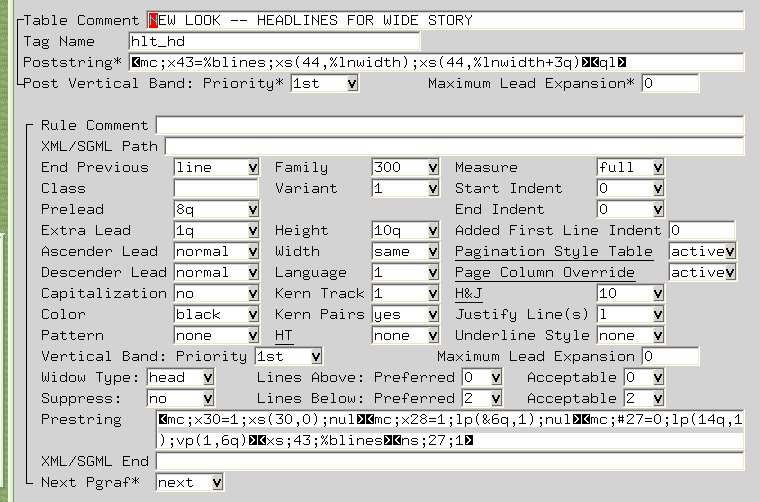Open the Page Column Override link

pos(544,273)
